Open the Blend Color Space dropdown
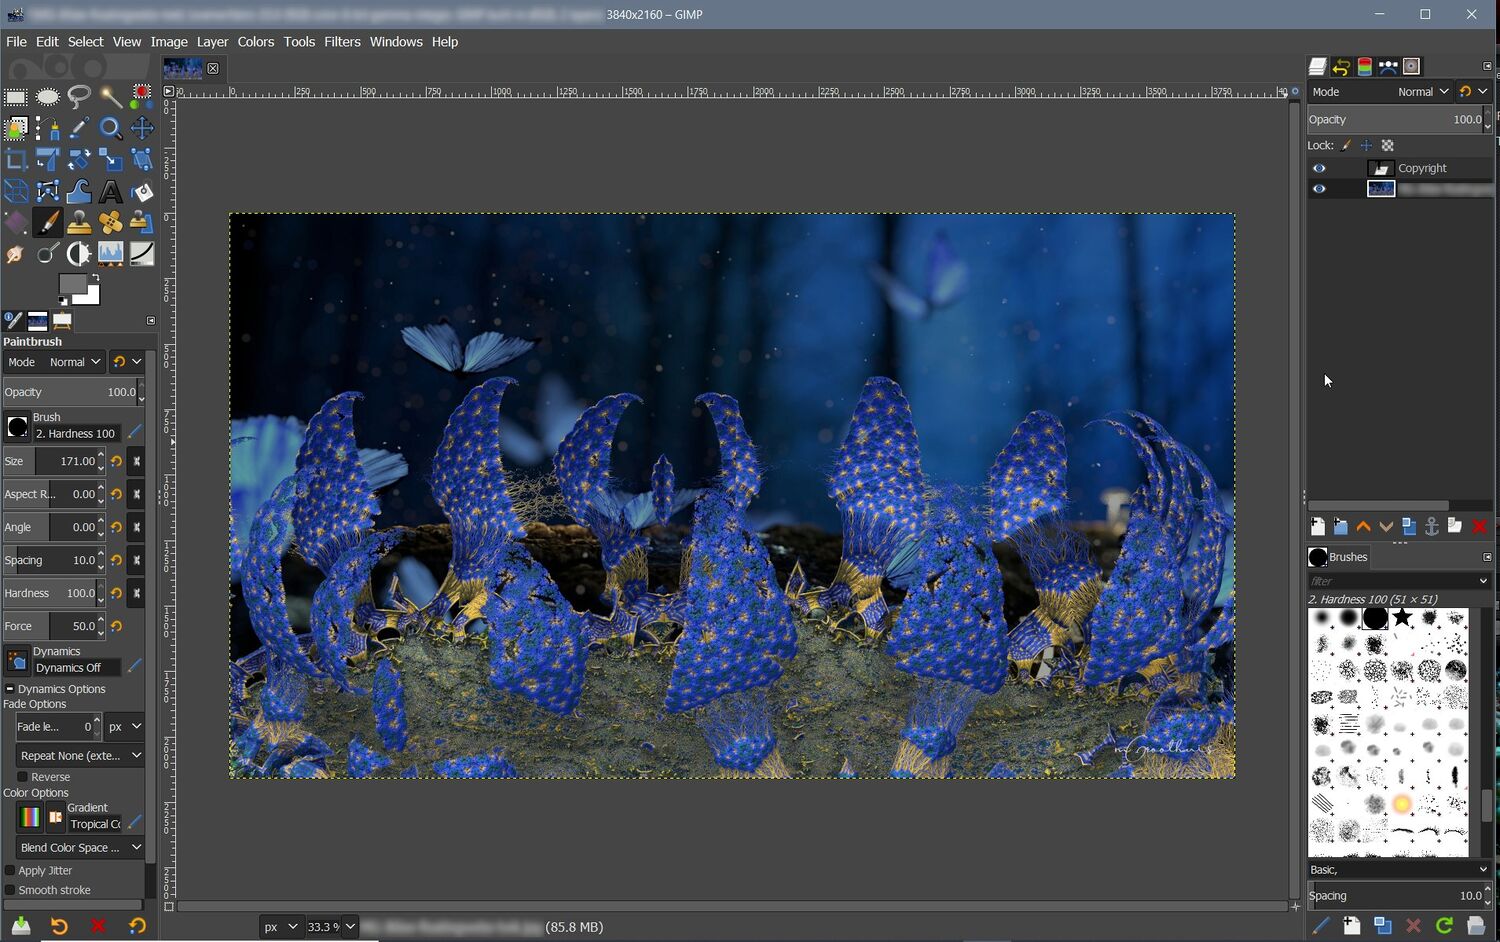This screenshot has width=1500, height=942. (80, 847)
